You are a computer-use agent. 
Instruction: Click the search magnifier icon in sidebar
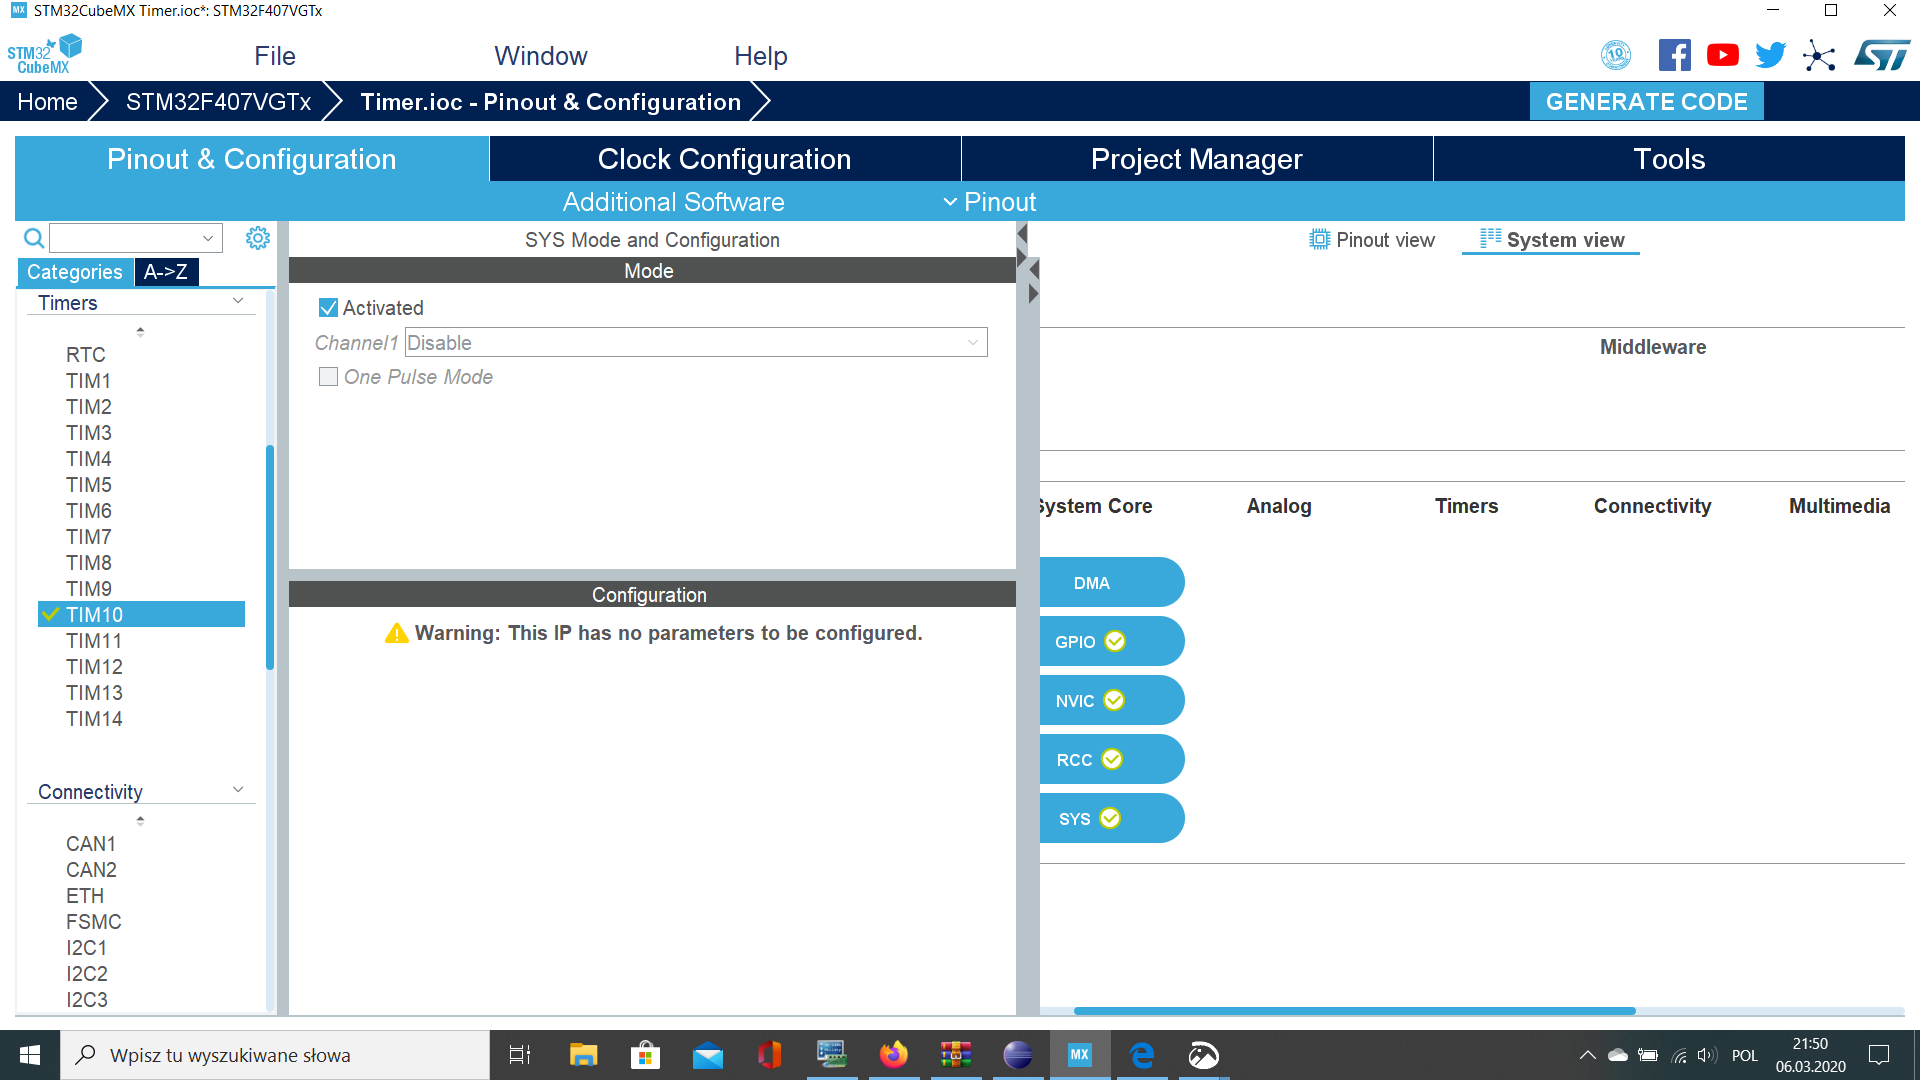coord(33,238)
